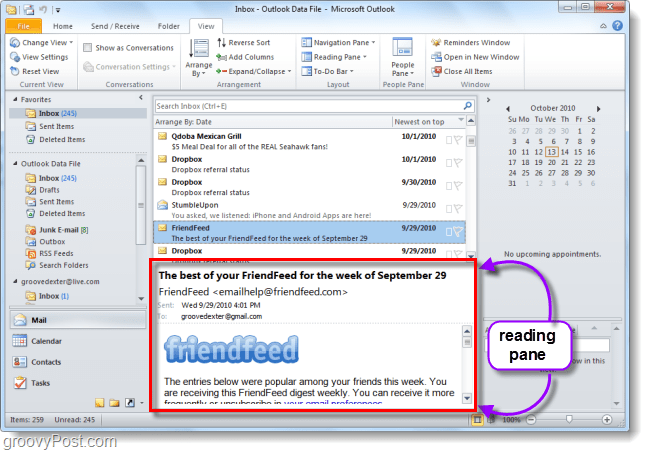The height and width of the screenshot is (452, 650).
Task: Select Normal view button in status bar
Action: (x=477, y=420)
